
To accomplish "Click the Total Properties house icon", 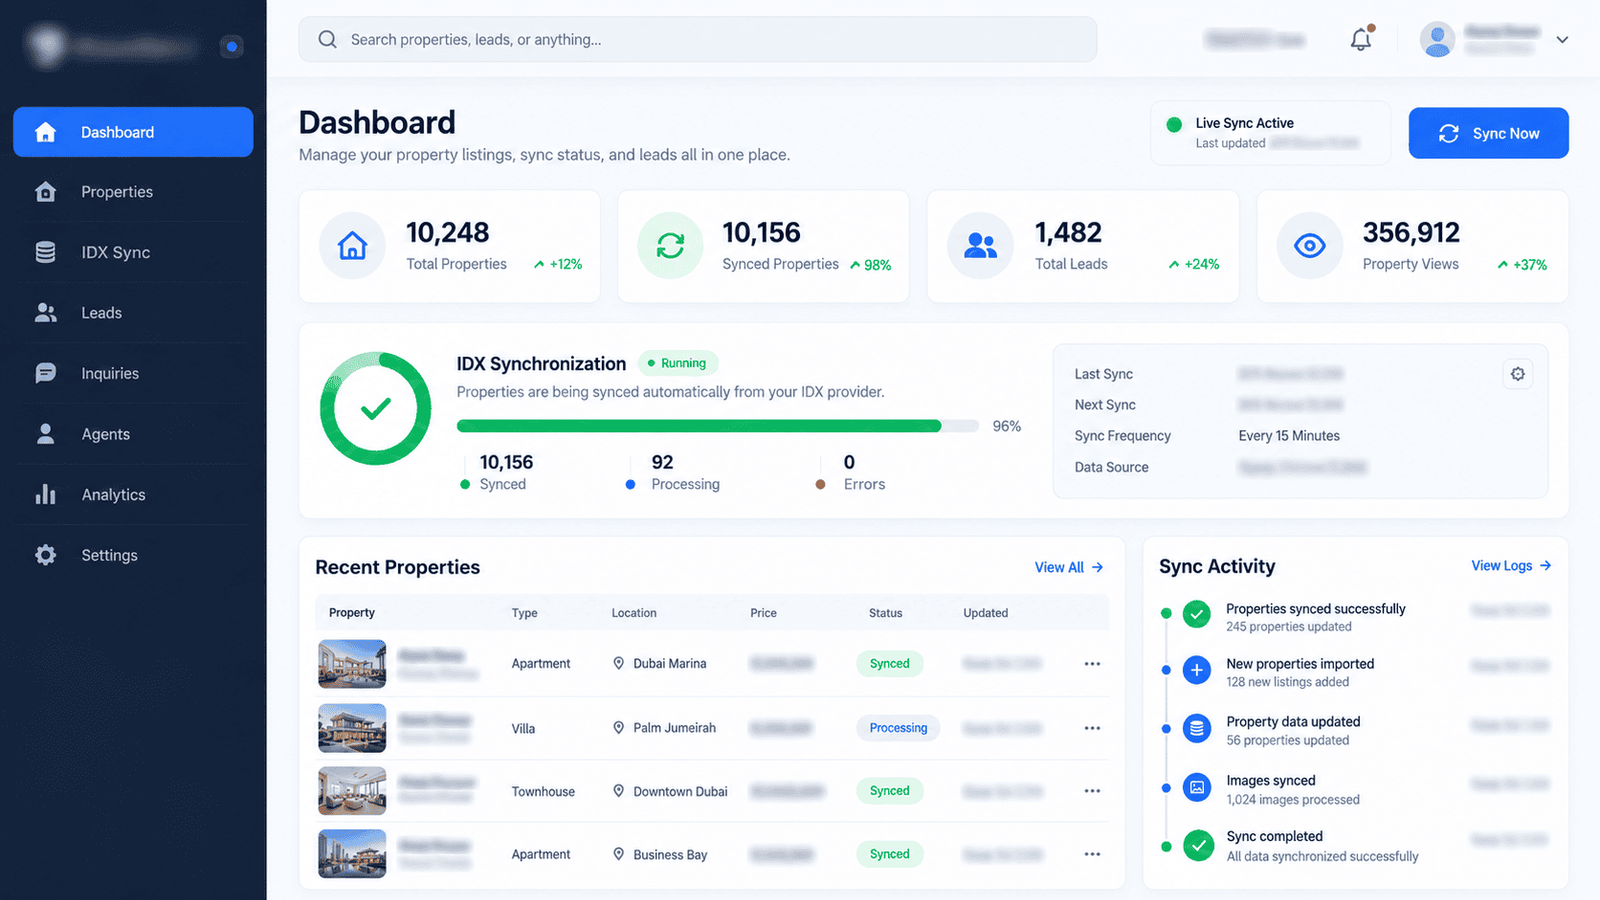I will (352, 245).
